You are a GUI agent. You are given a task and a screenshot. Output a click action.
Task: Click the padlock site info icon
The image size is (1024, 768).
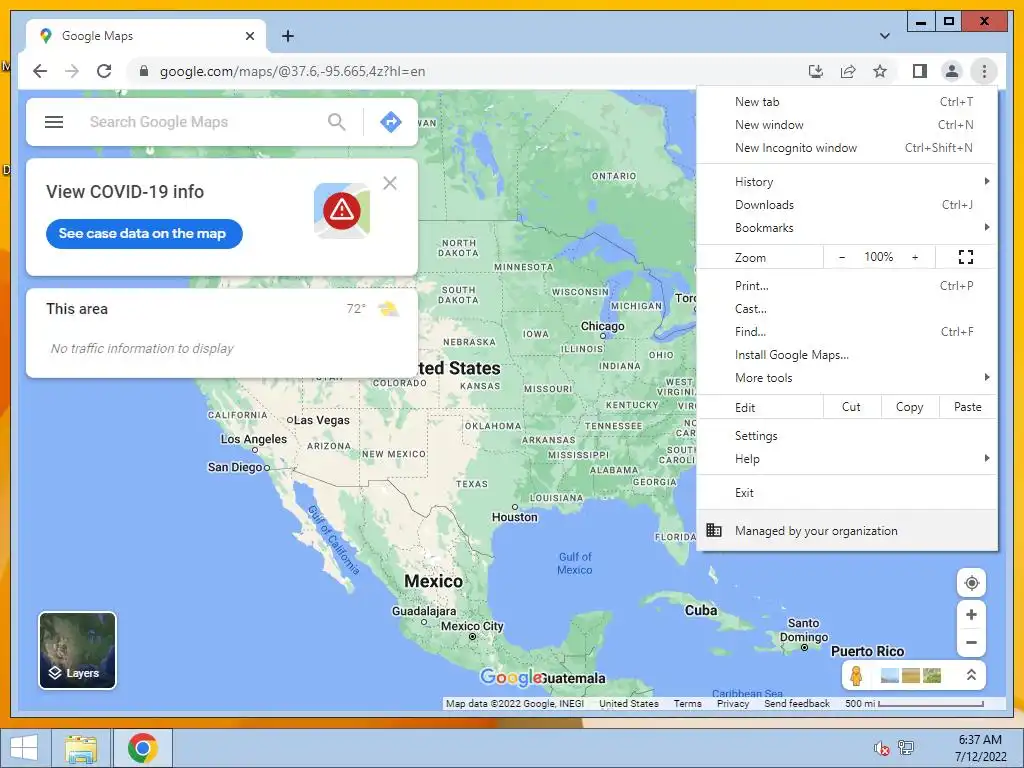pyautogui.click(x=144, y=71)
